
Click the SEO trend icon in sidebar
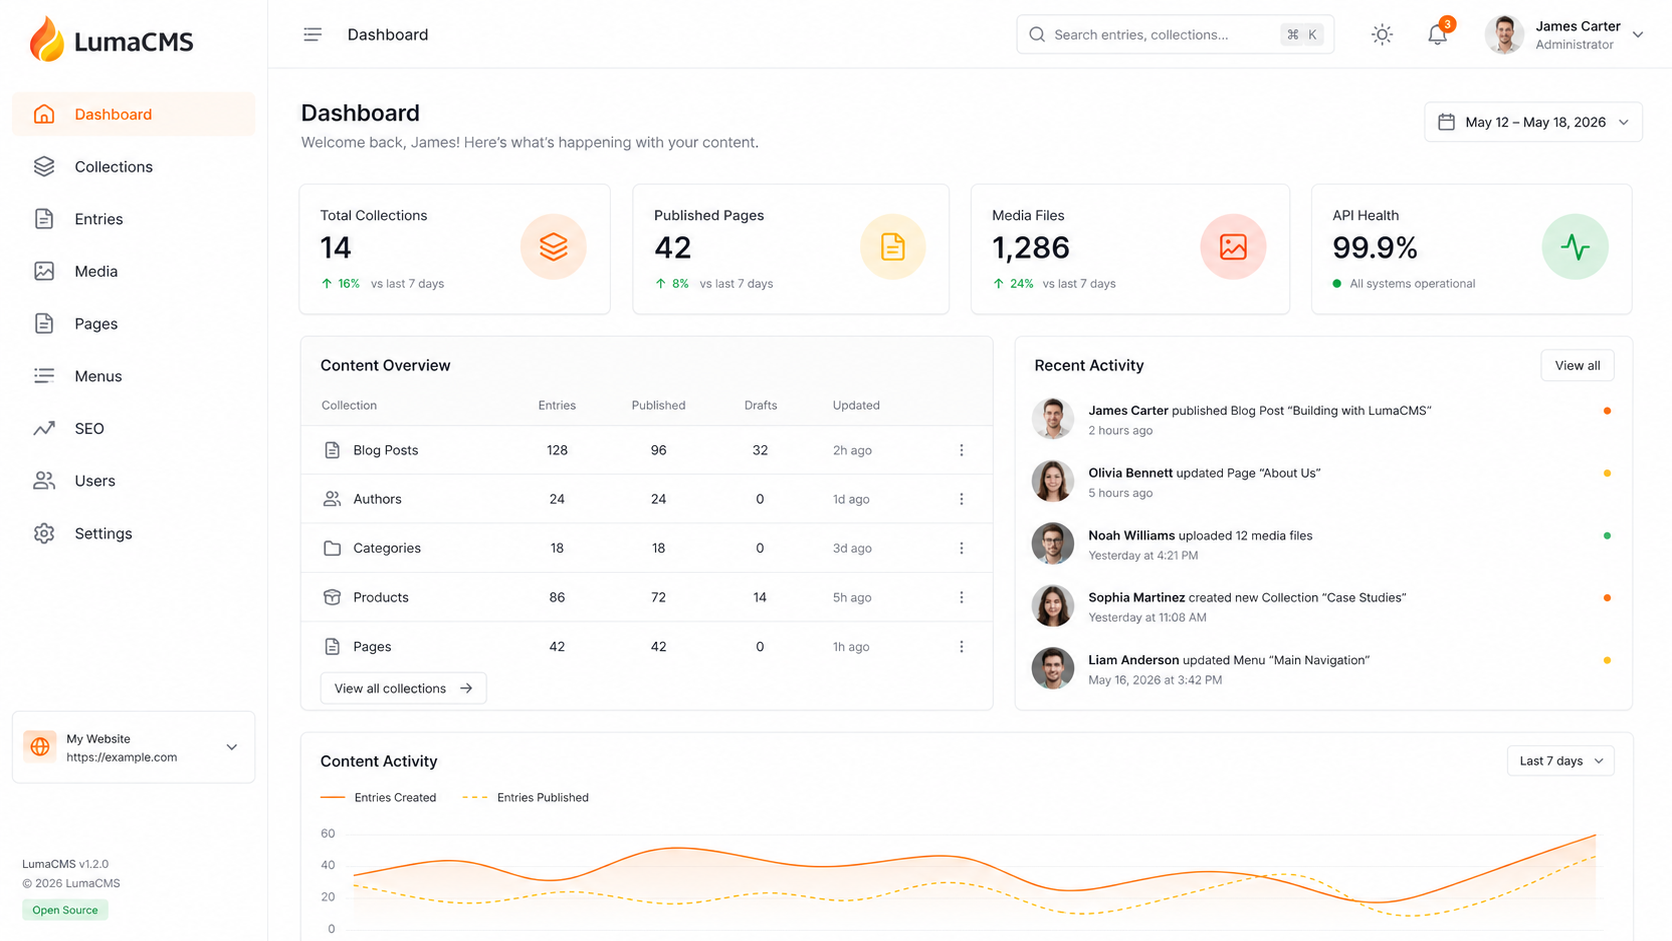point(44,428)
